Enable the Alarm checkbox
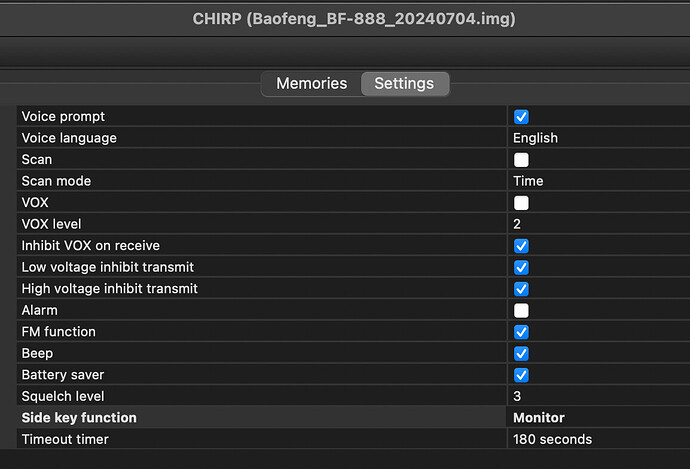The height and width of the screenshot is (469, 690). [x=521, y=311]
